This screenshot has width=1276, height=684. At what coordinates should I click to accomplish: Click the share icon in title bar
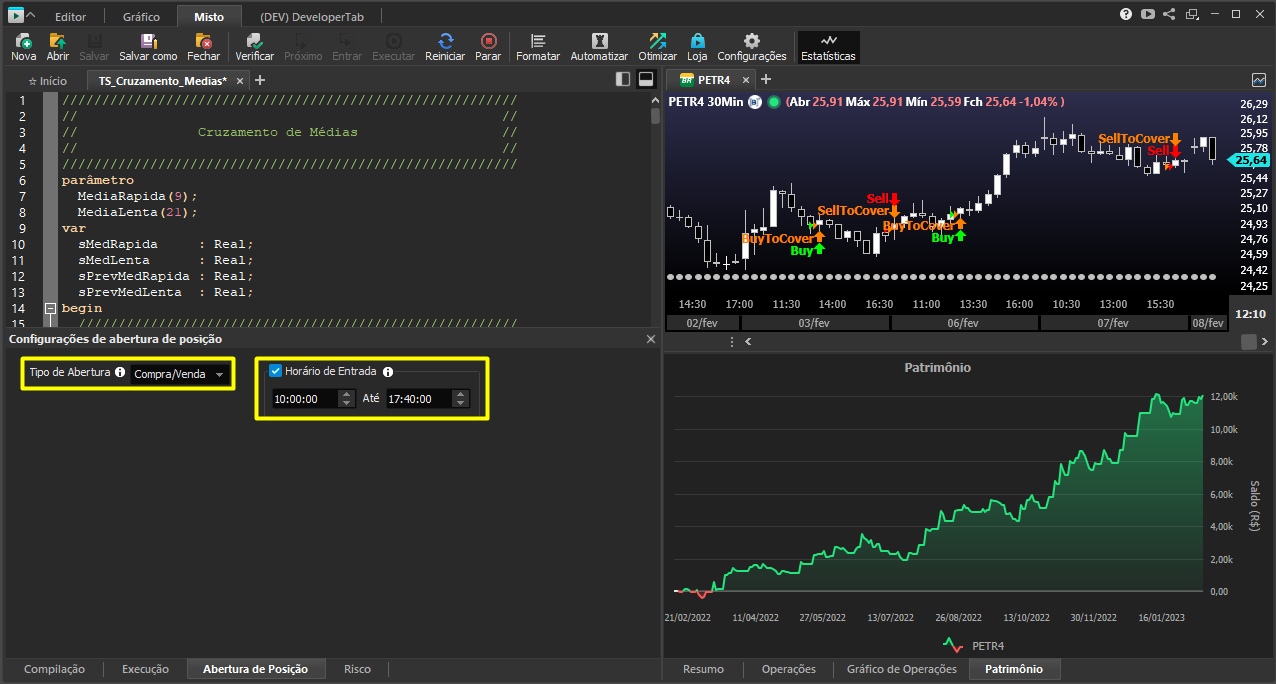coord(1170,14)
